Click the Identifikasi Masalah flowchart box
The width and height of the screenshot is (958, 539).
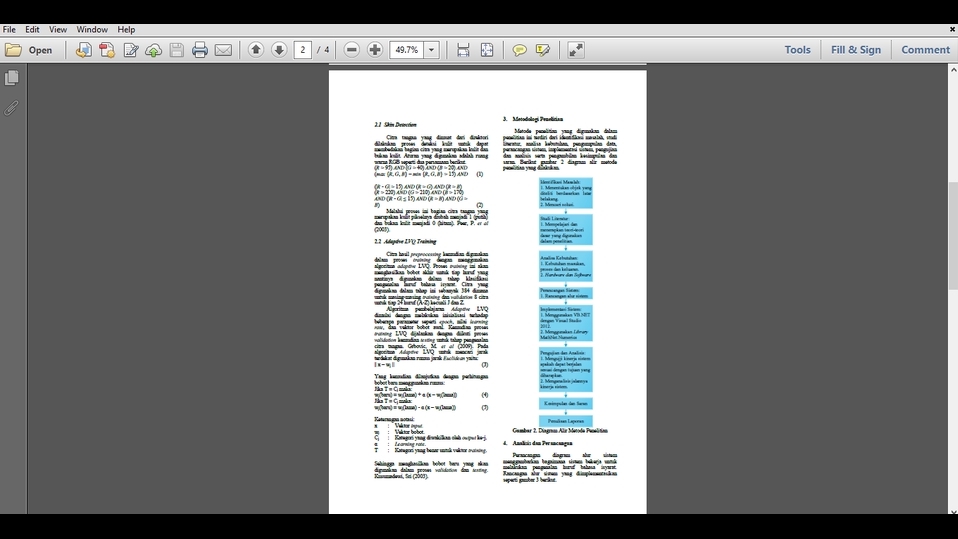click(x=565, y=193)
